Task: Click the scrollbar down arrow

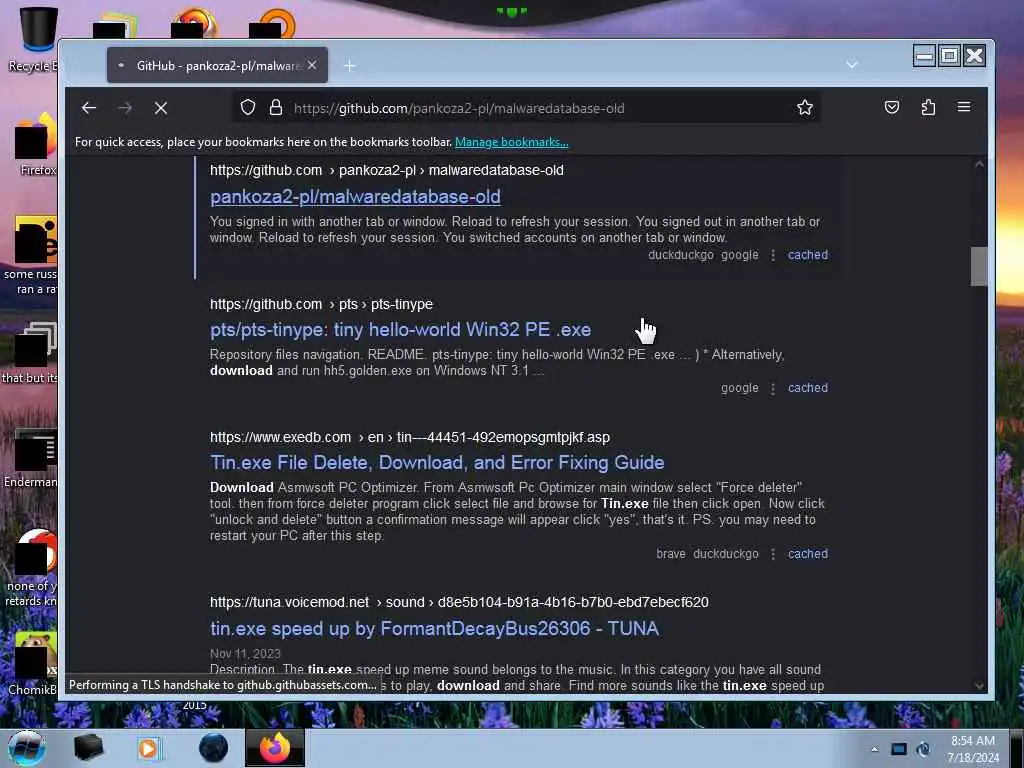Action: click(979, 686)
